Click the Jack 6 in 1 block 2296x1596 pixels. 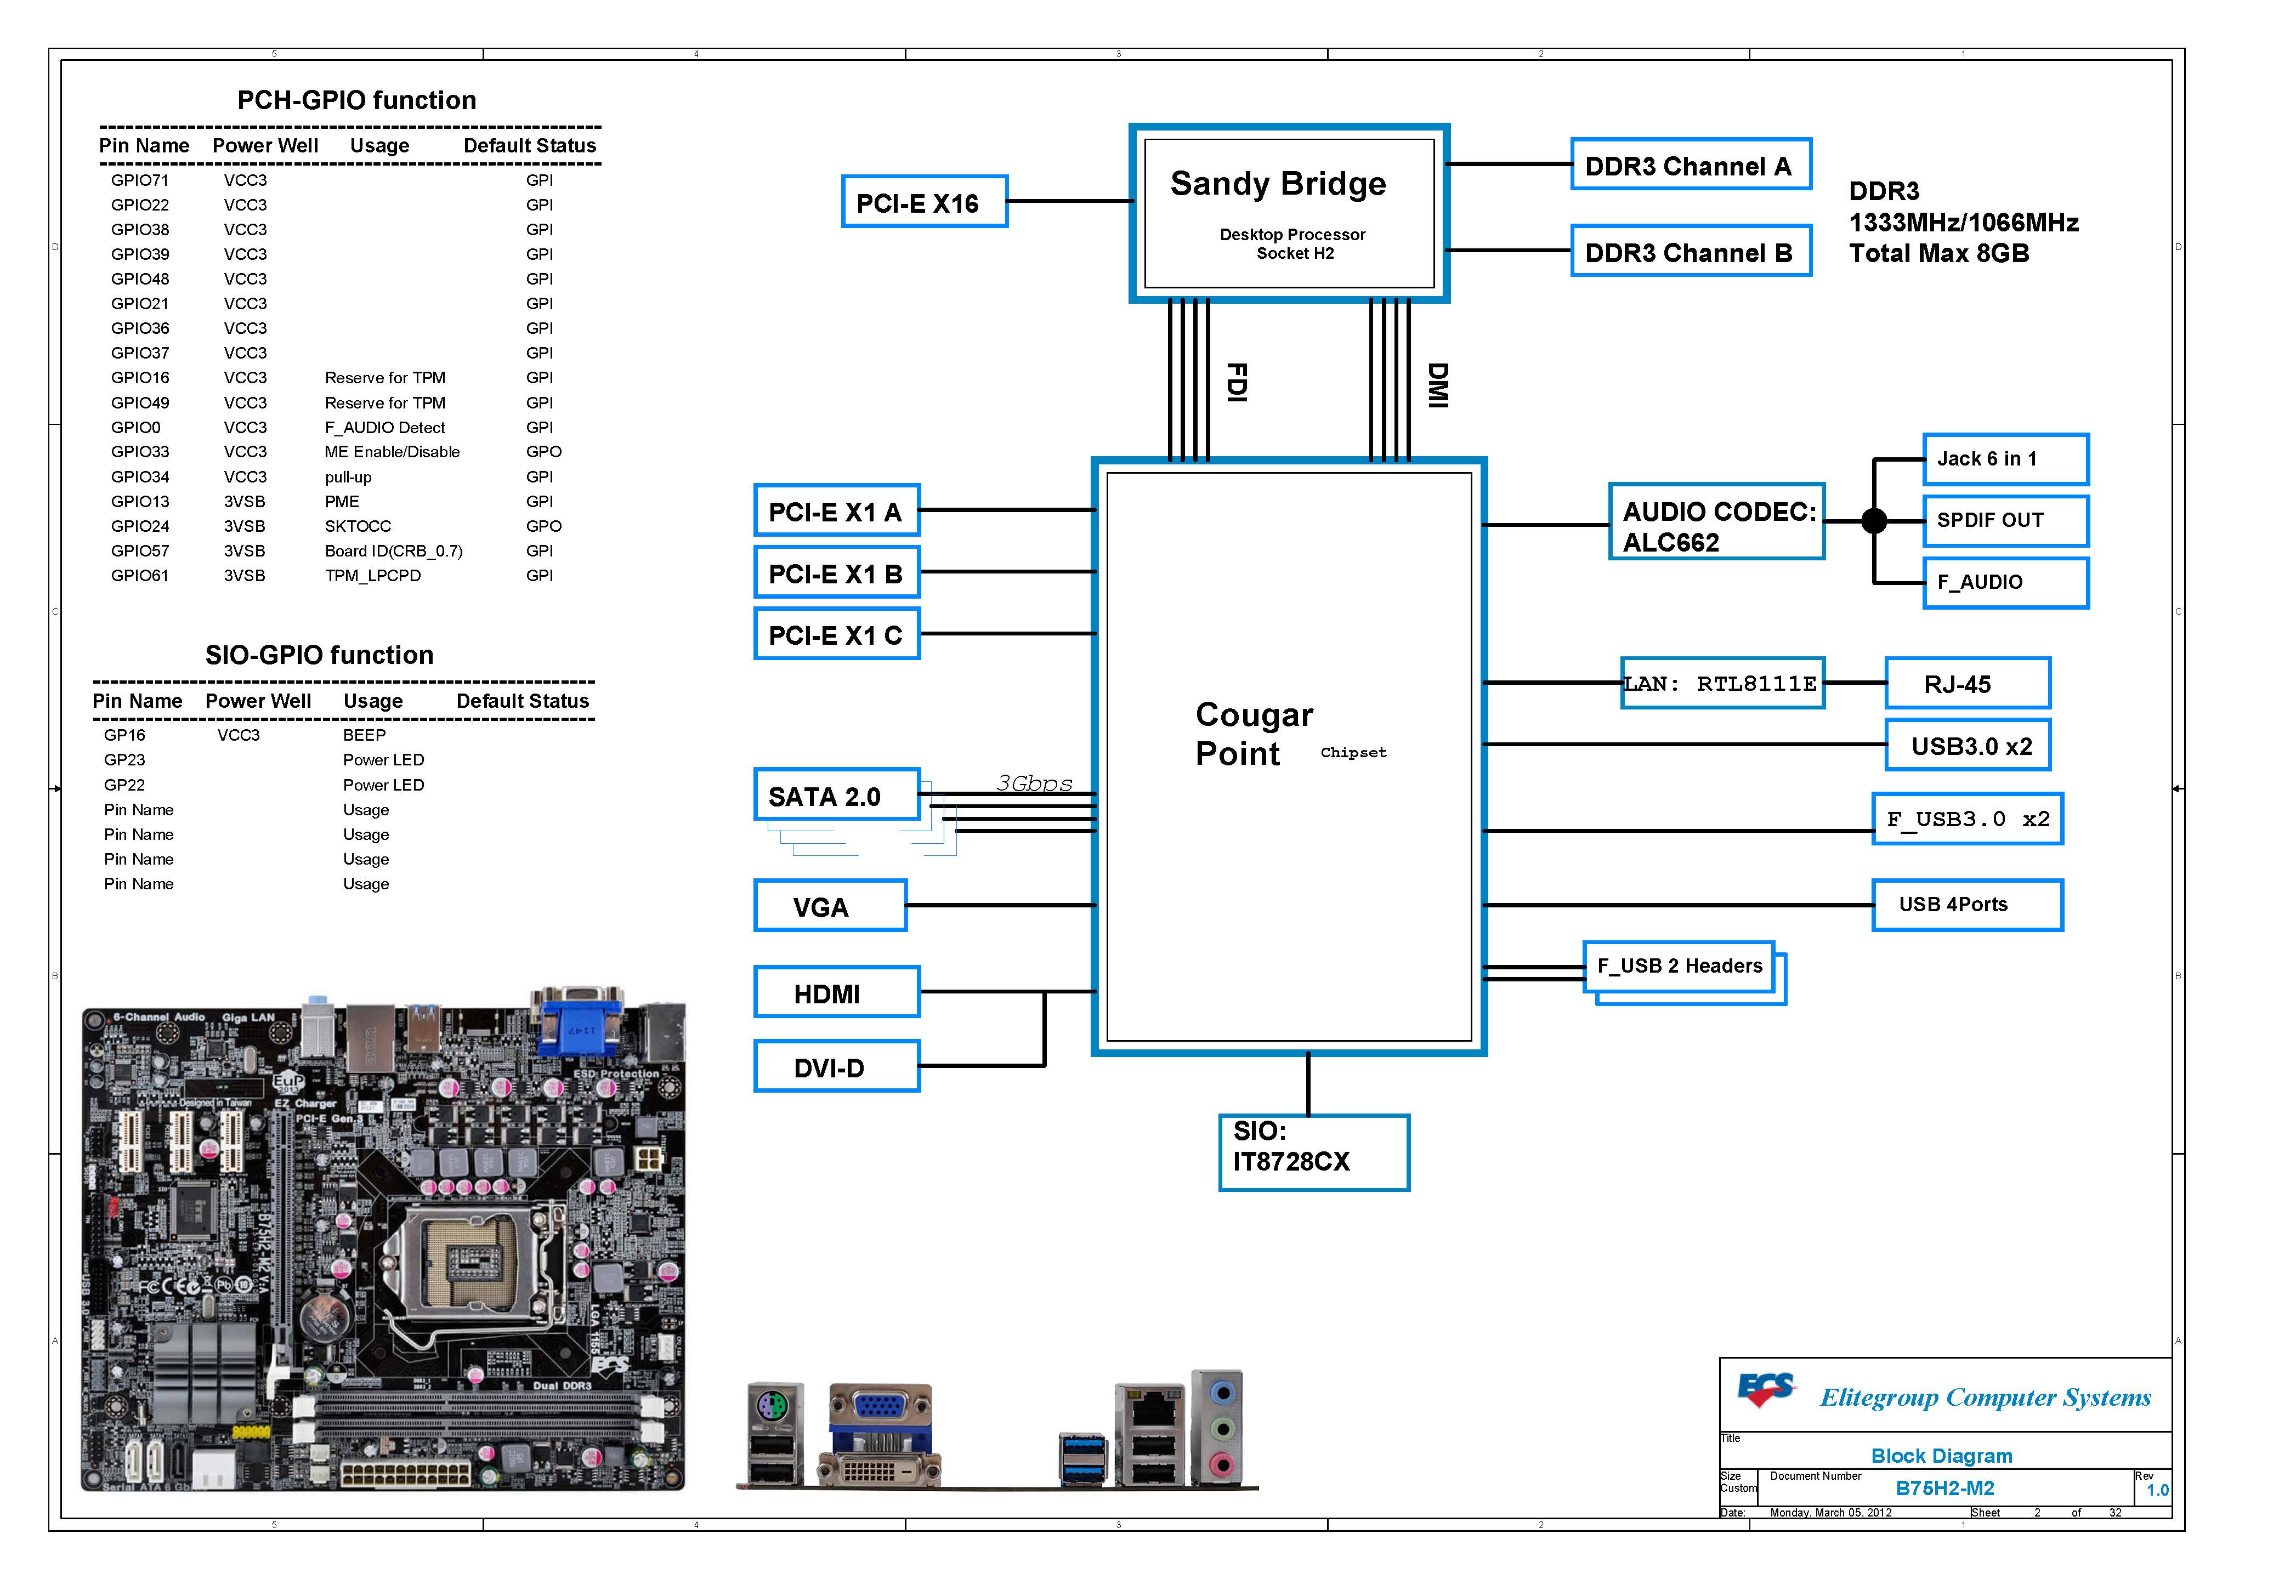(x=2005, y=459)
